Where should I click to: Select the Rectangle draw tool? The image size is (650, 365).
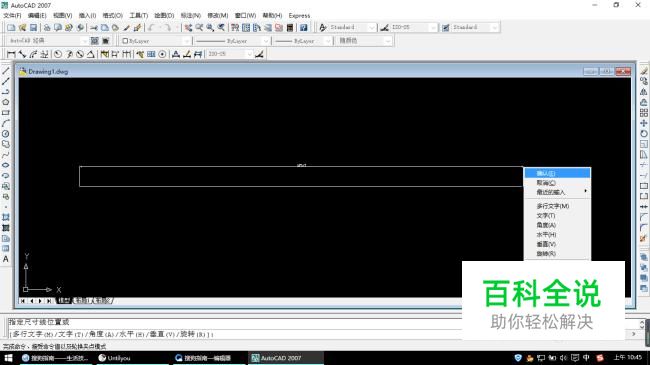pos(6,112)
